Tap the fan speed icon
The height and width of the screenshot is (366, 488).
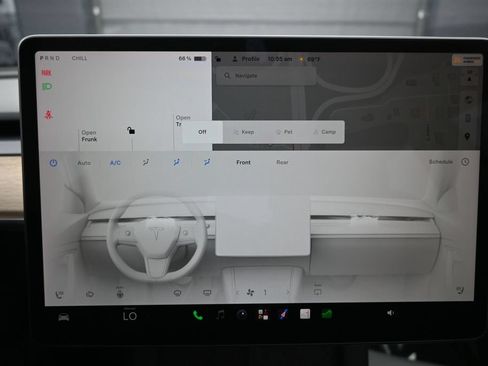click(250, 293)
